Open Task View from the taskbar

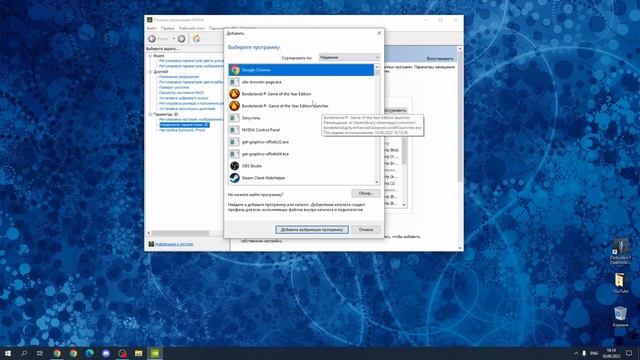(x=40, y=353)
